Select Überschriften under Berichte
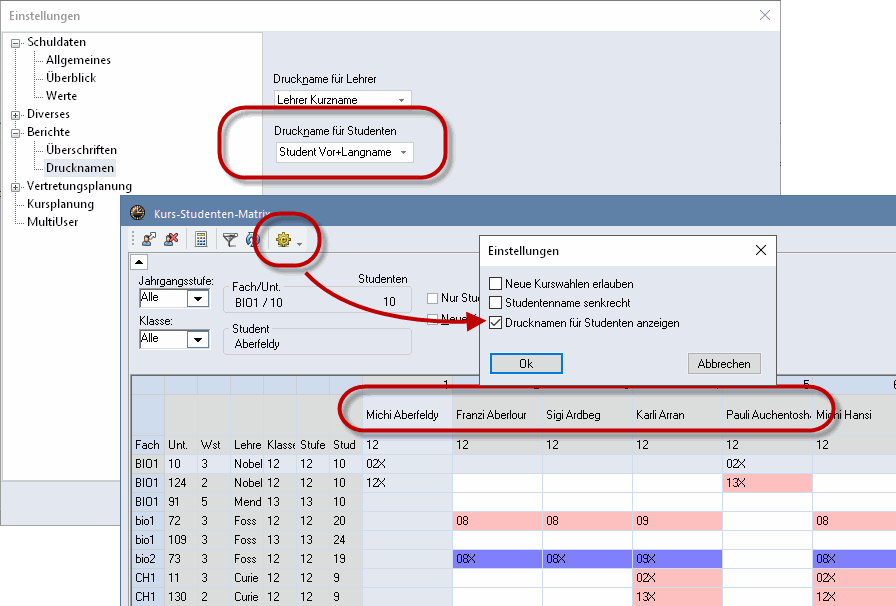The height and width of the screenshot is (606, 896). point(81,150)
